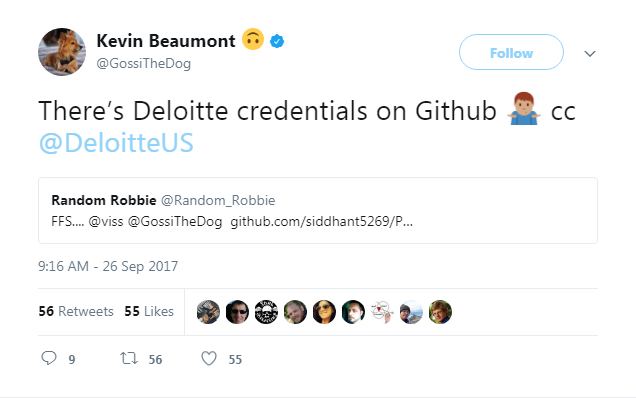Image resolution: width=636 pixels, height=398 pixels.
Task: Follow Kevin Beaumont
Action: tap(511, 52)
